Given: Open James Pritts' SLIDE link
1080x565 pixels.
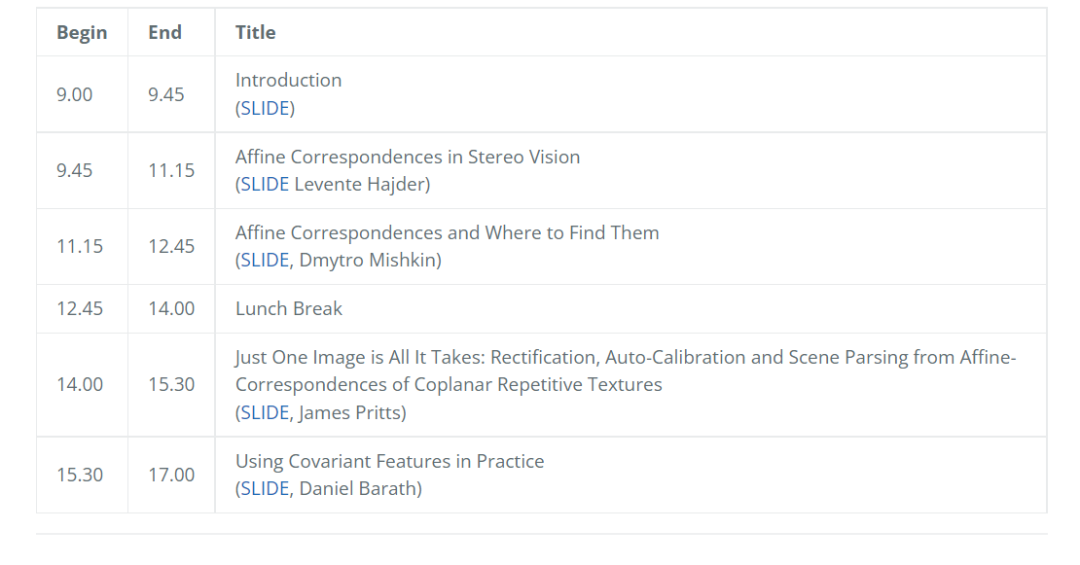Looking at the screenshot, I should [264, 412].
